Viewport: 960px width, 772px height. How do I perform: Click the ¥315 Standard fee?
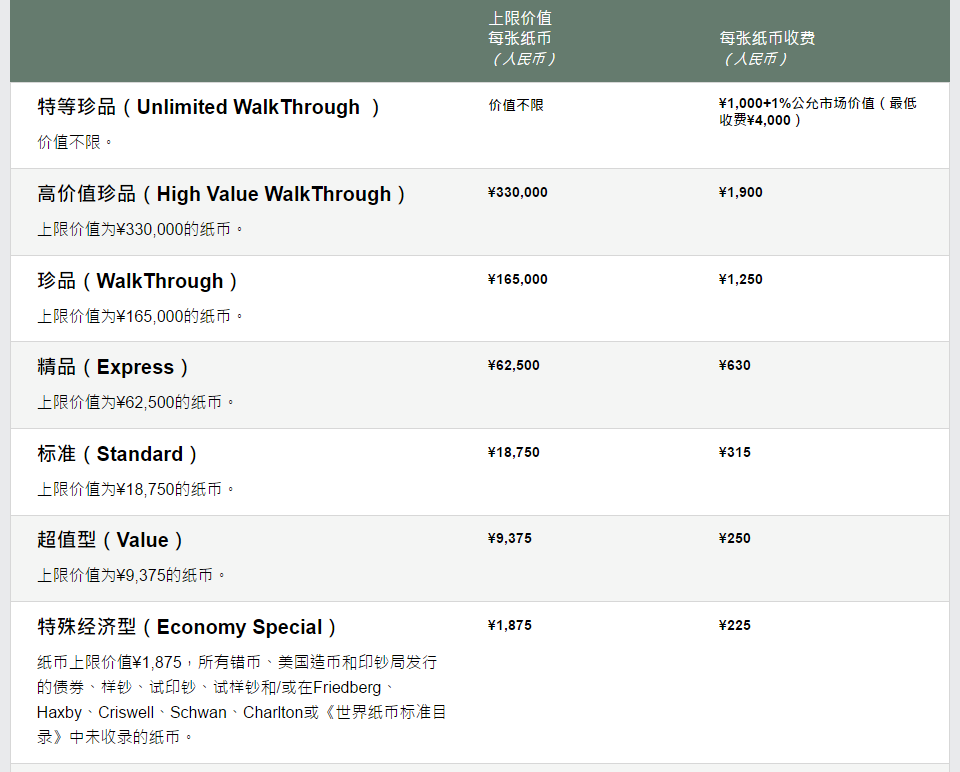(x=735, y=453)
